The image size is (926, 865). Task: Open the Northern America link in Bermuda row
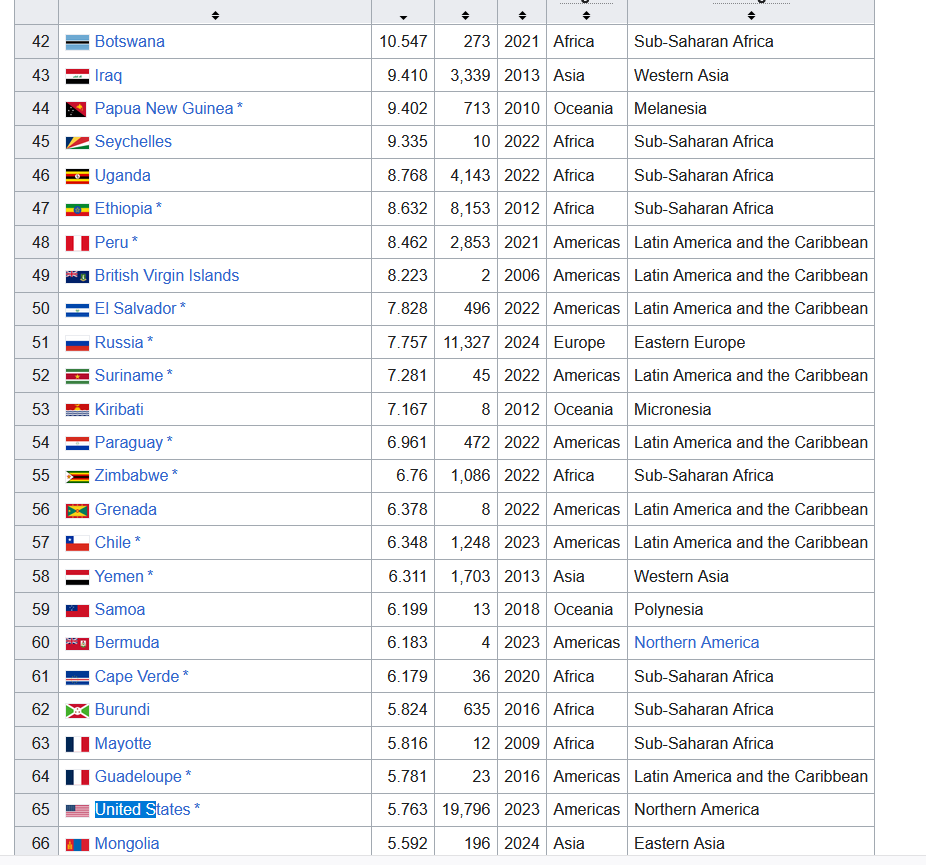tap(696, 642)
